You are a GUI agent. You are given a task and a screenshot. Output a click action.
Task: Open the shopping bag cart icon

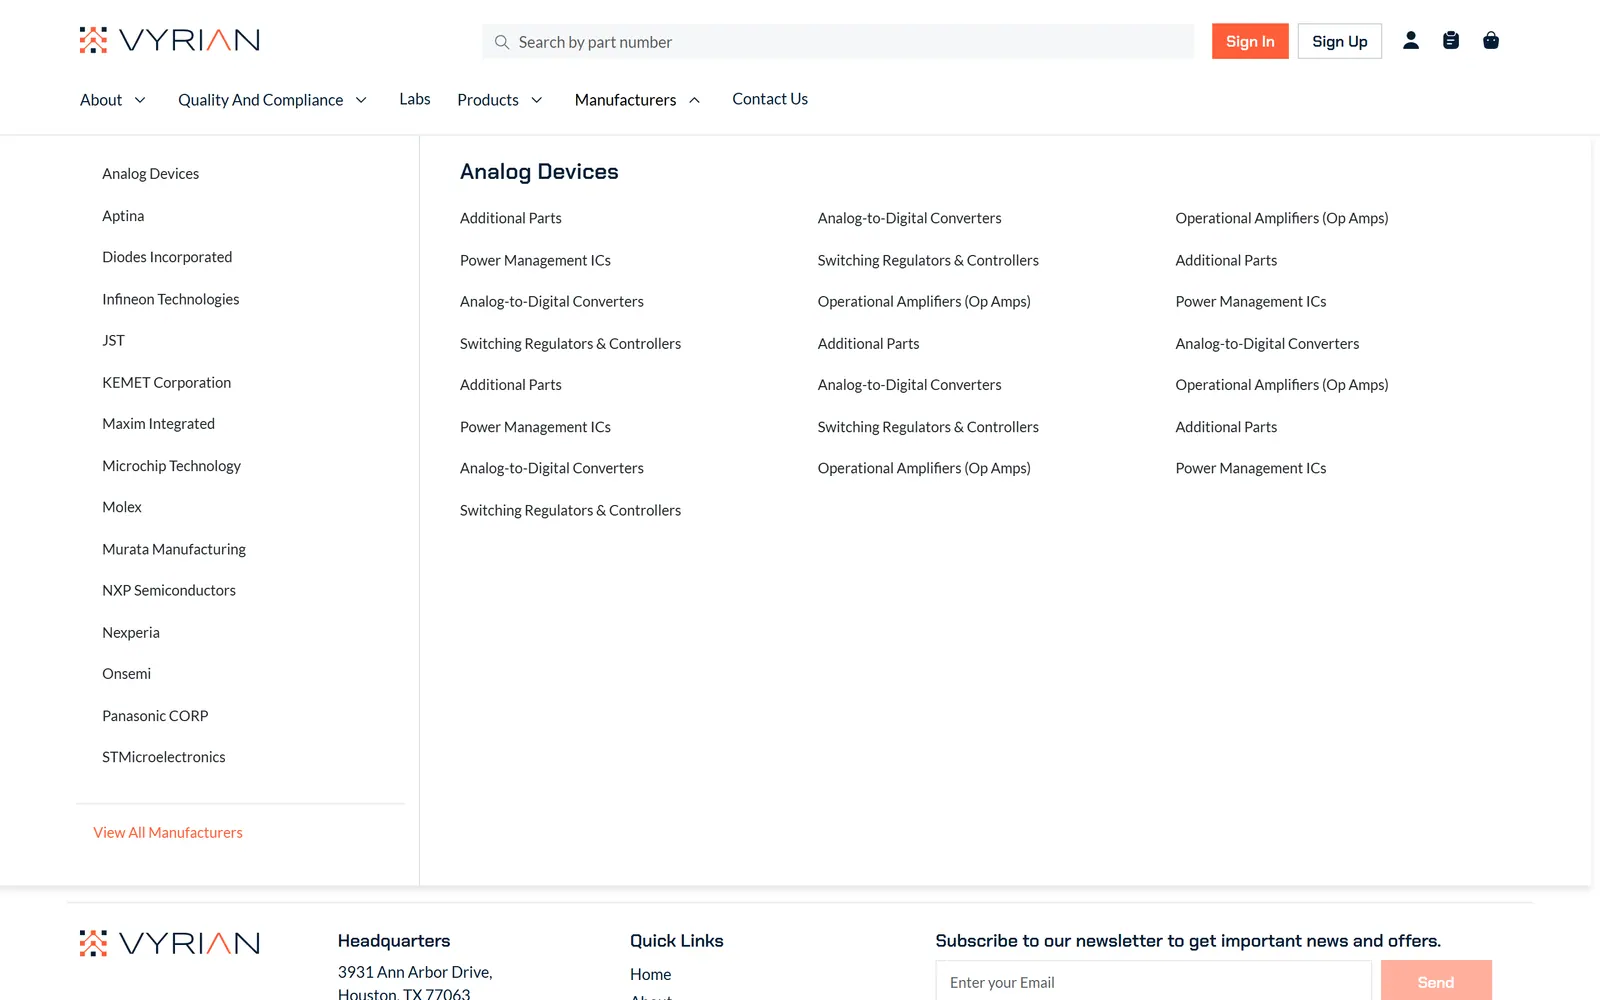tap(1490, 40)
